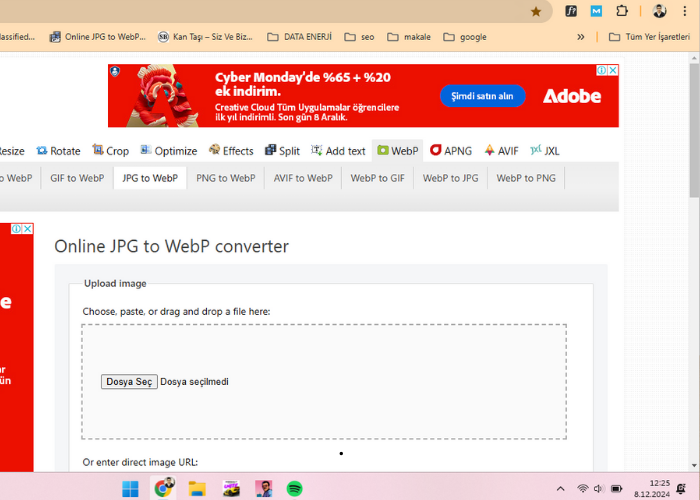Open the Online JPG to WebP bookmark
Screen dimensions: 700x500
(98, 37)
